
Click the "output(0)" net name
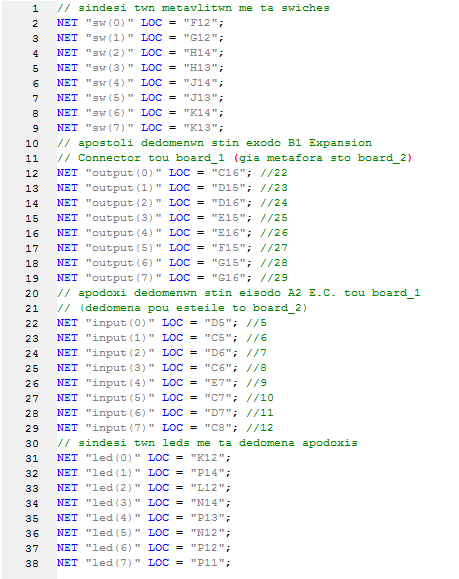[123, 173]
